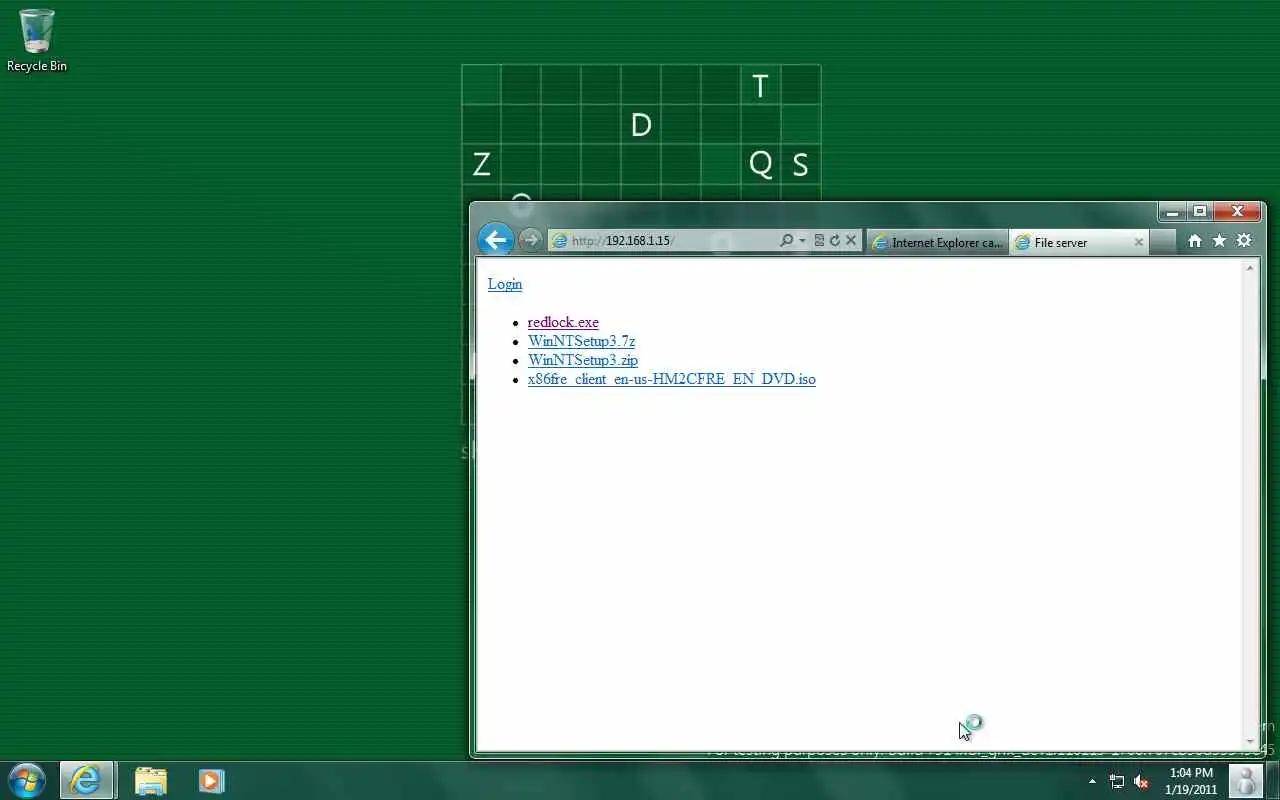Viewport: 1280px width, 800px height.
Task: Click the letter Z tile on desktop grid
Action: coord(481,164)
